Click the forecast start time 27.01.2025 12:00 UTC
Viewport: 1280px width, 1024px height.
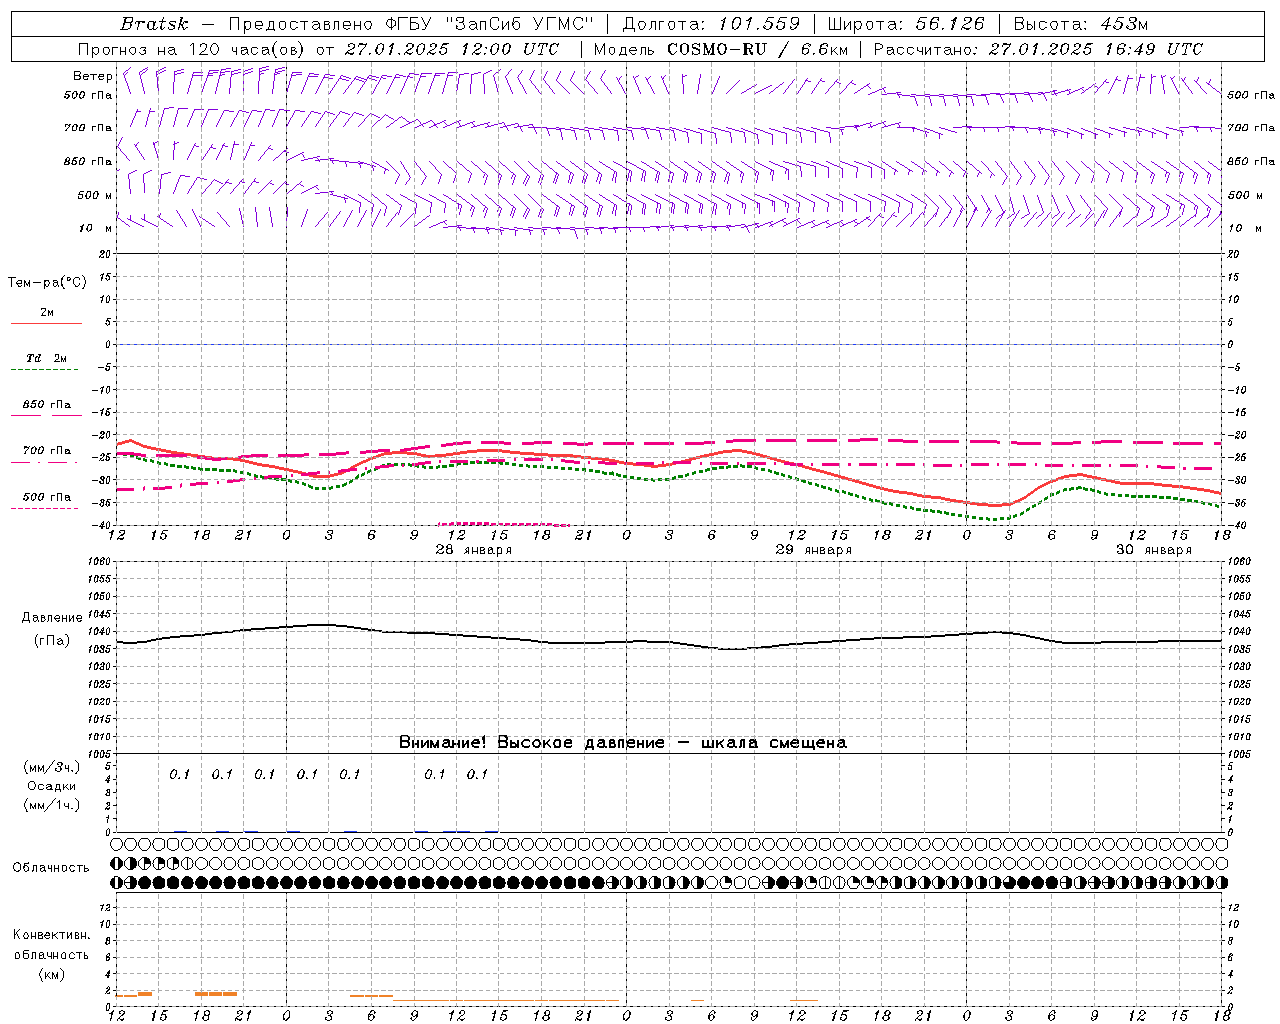tap(451, 49)
